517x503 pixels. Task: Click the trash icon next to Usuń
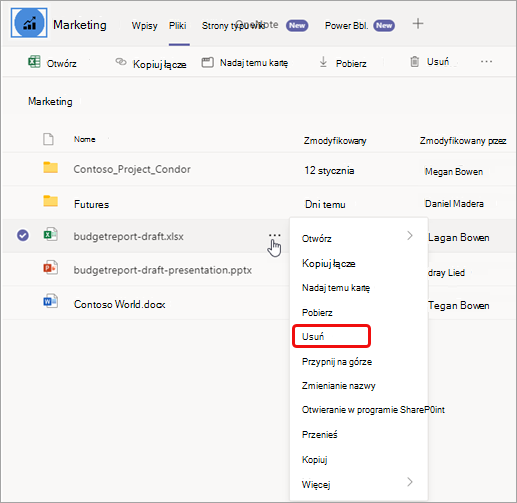point(414,62)
